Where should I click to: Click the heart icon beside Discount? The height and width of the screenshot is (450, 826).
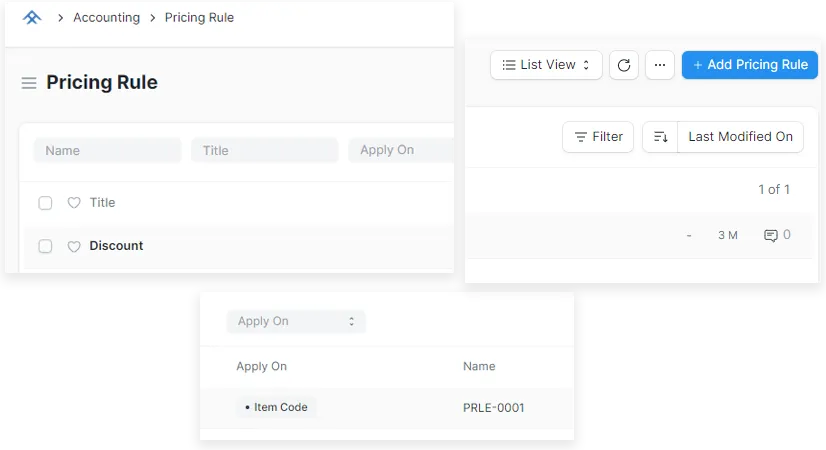pos(73,246)
